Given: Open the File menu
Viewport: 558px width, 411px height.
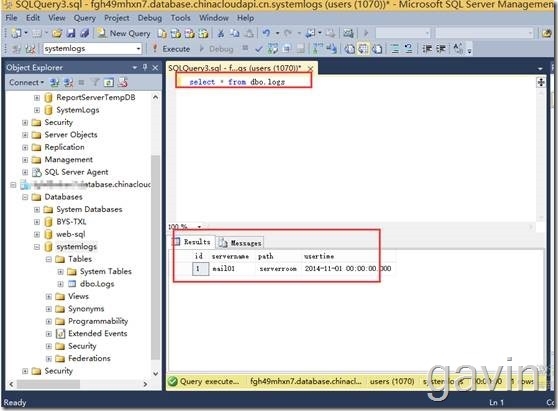Looking at the screenshot, I should click(11, 18).
